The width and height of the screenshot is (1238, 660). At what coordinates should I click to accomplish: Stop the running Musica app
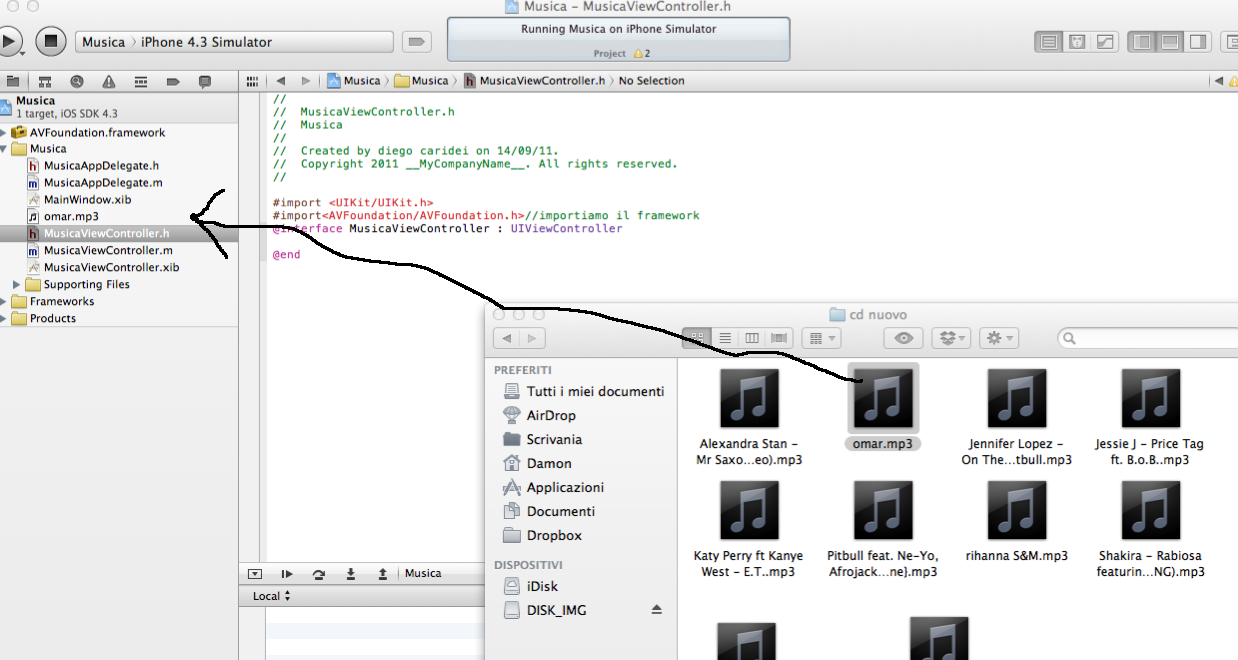(51, 41)
